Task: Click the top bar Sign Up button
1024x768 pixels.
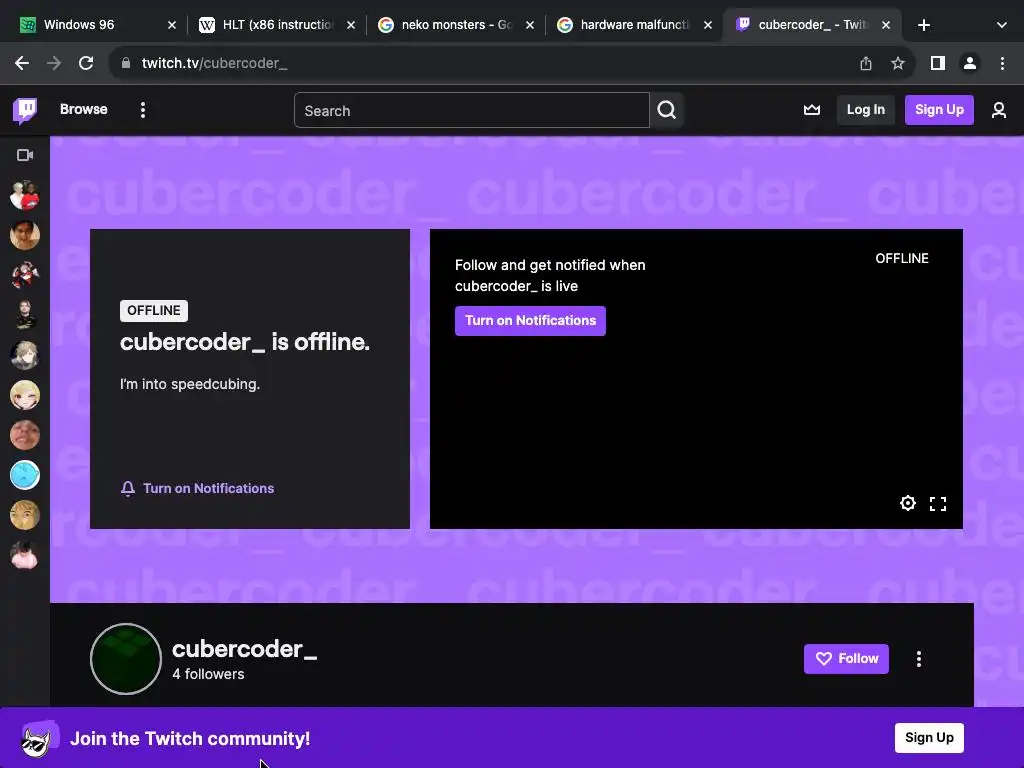Action: coord(939,110)
